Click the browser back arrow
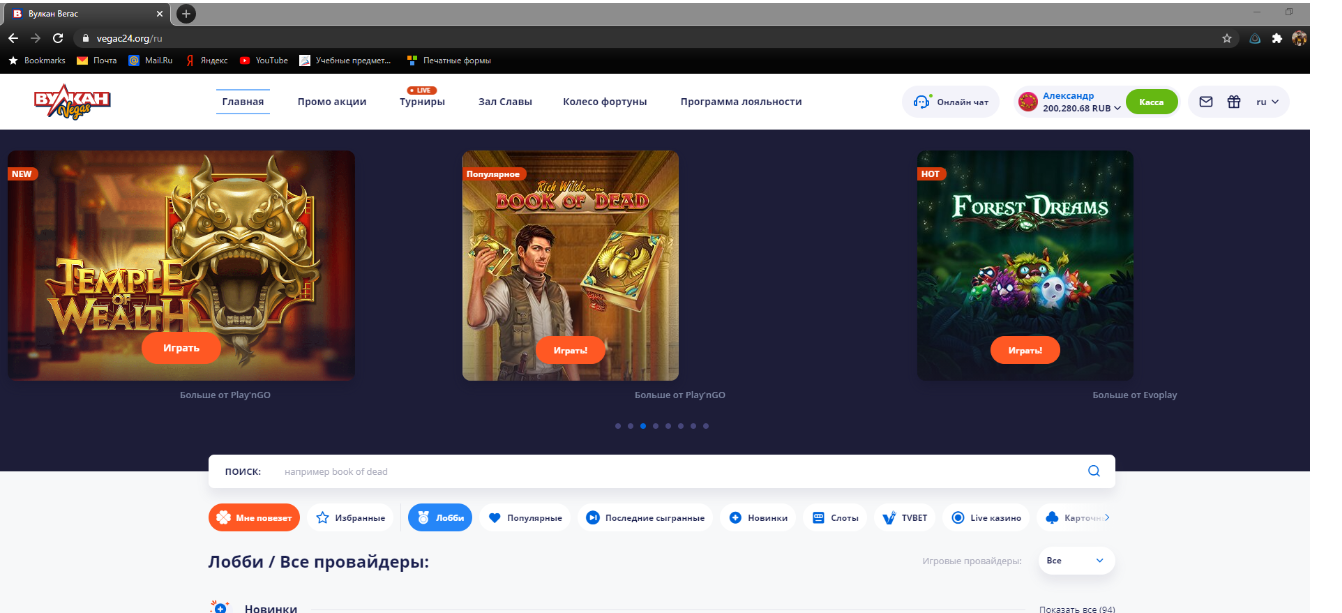Image resolution: width=1342 pixels, height=613 pixels. (x=13, y=38)
